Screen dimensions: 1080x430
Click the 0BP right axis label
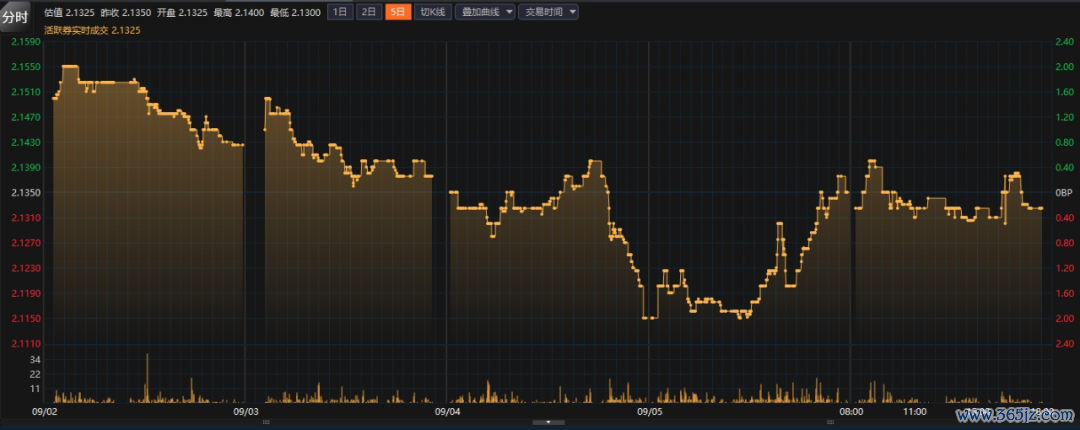pyautogui.click(x=1063, y=193)
